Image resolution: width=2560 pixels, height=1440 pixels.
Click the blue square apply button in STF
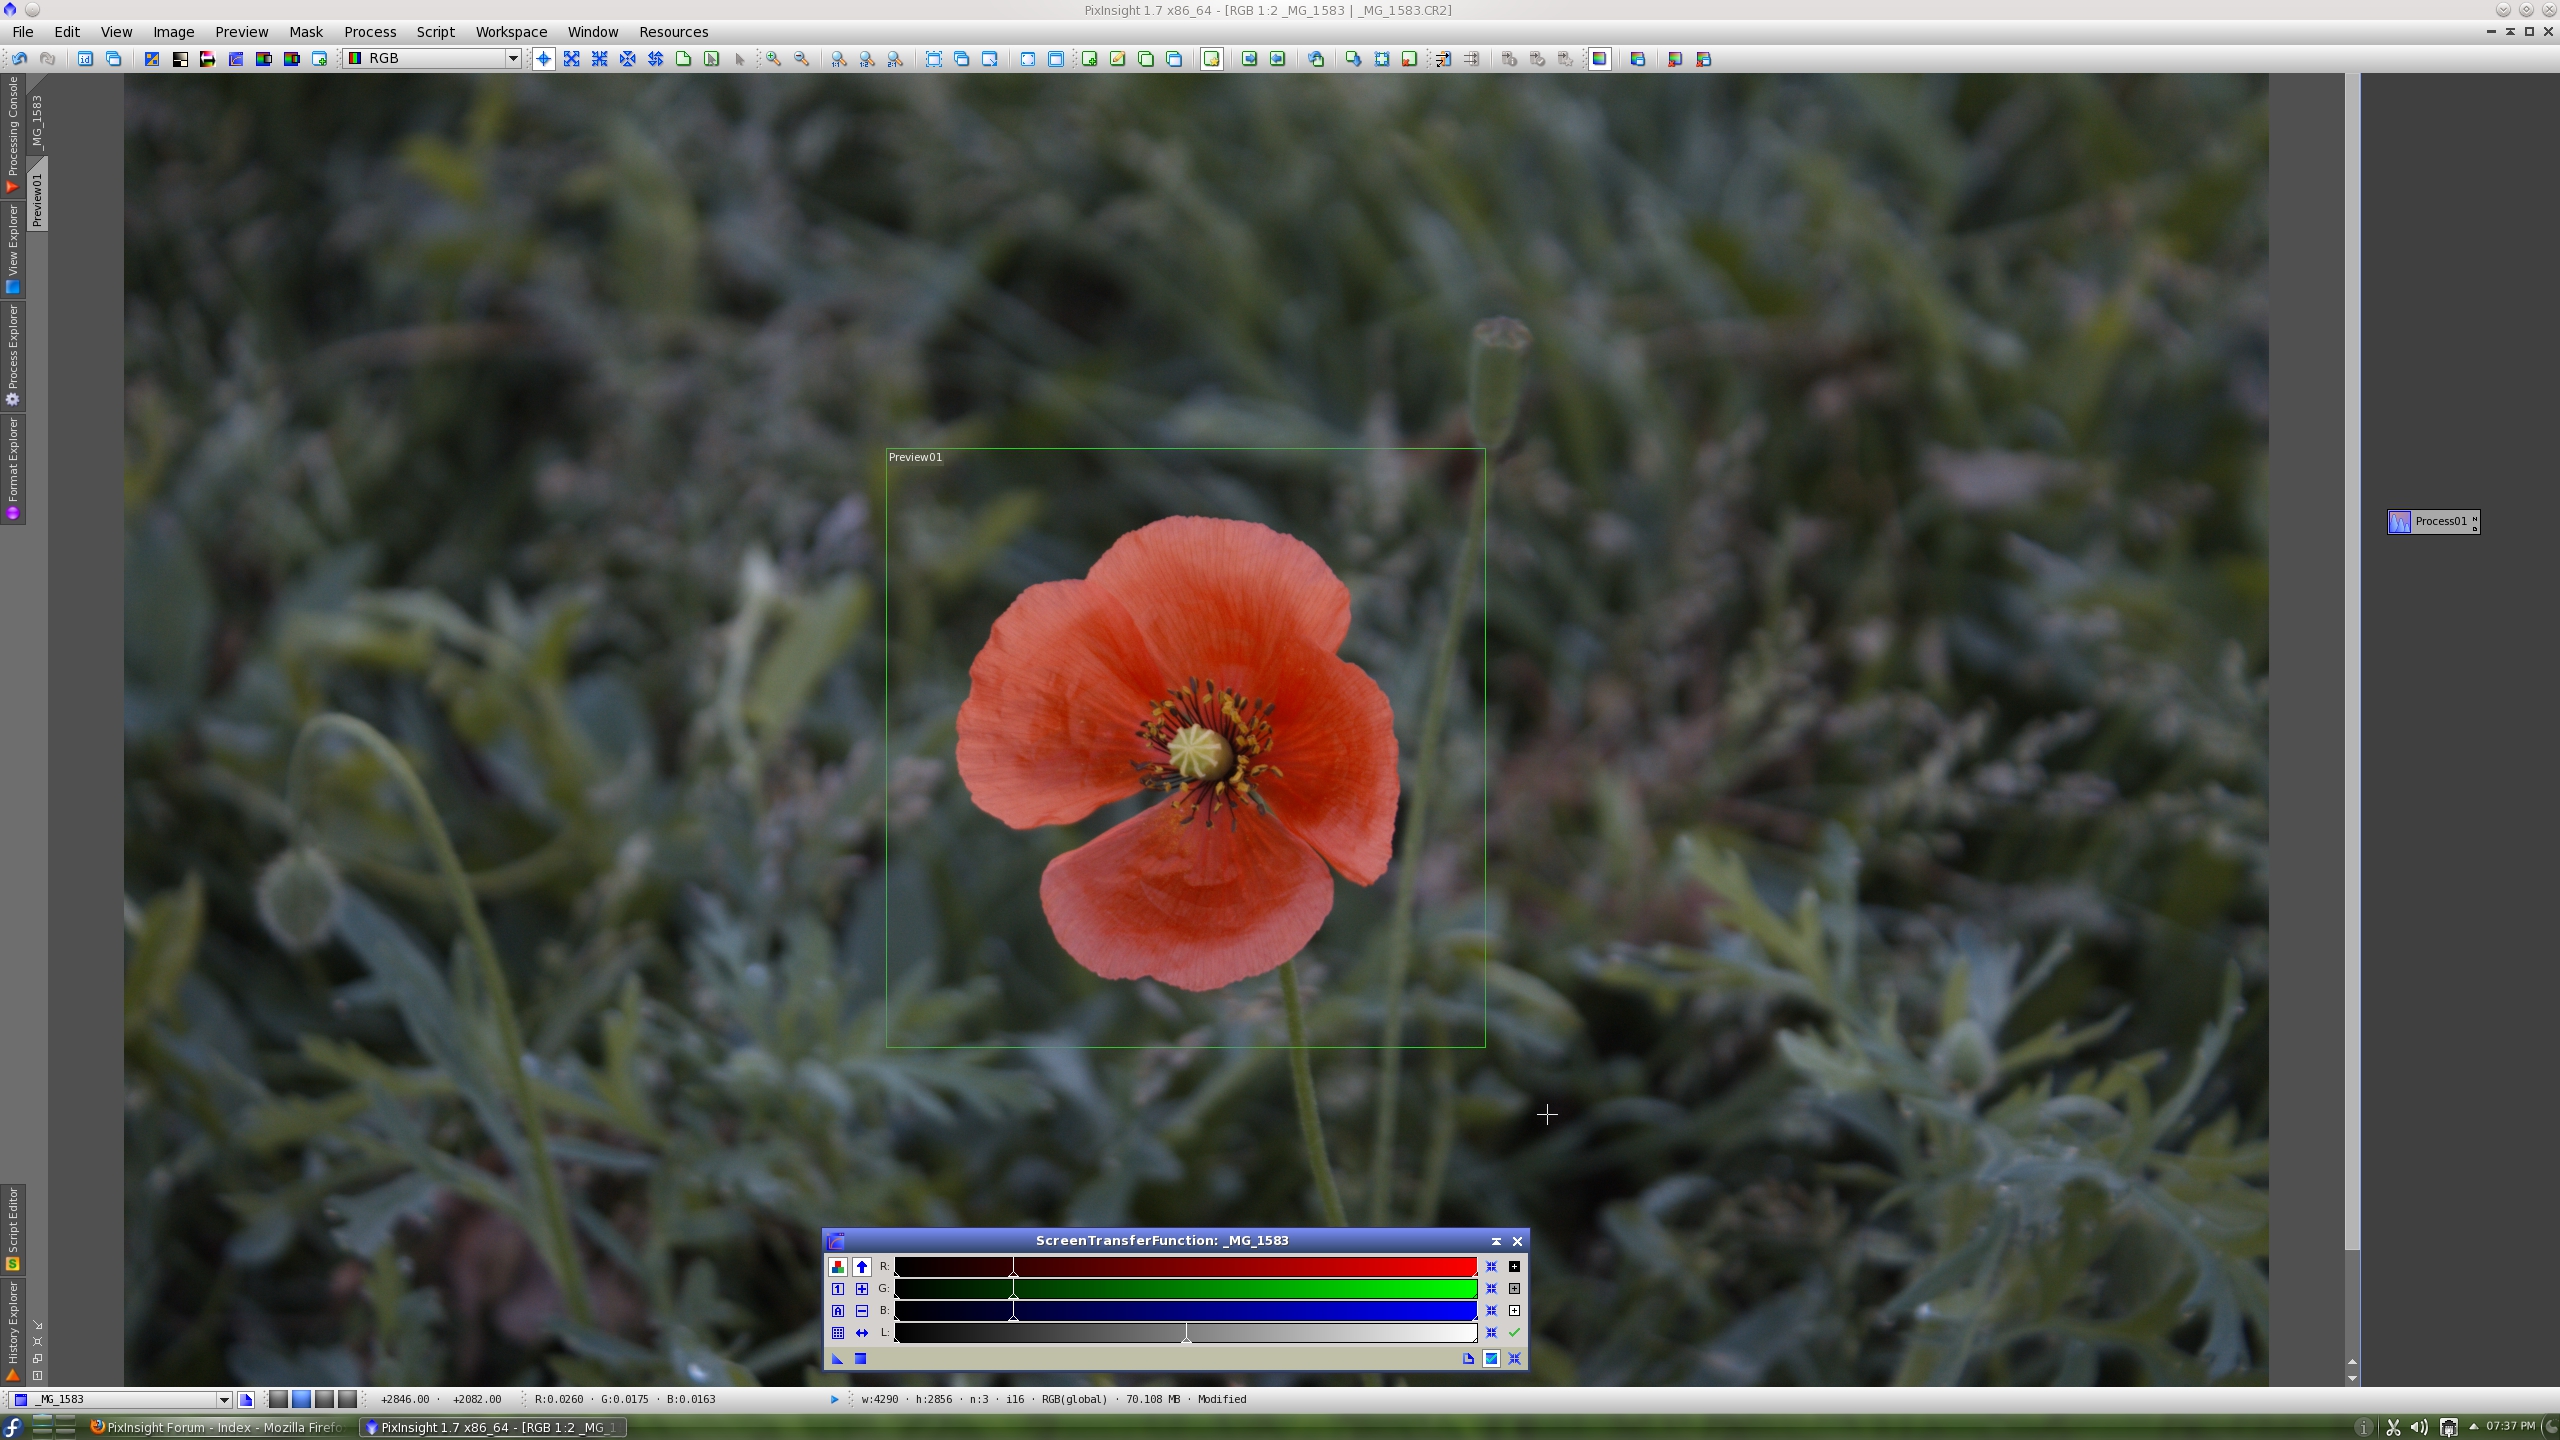[x=860, y=1359]
